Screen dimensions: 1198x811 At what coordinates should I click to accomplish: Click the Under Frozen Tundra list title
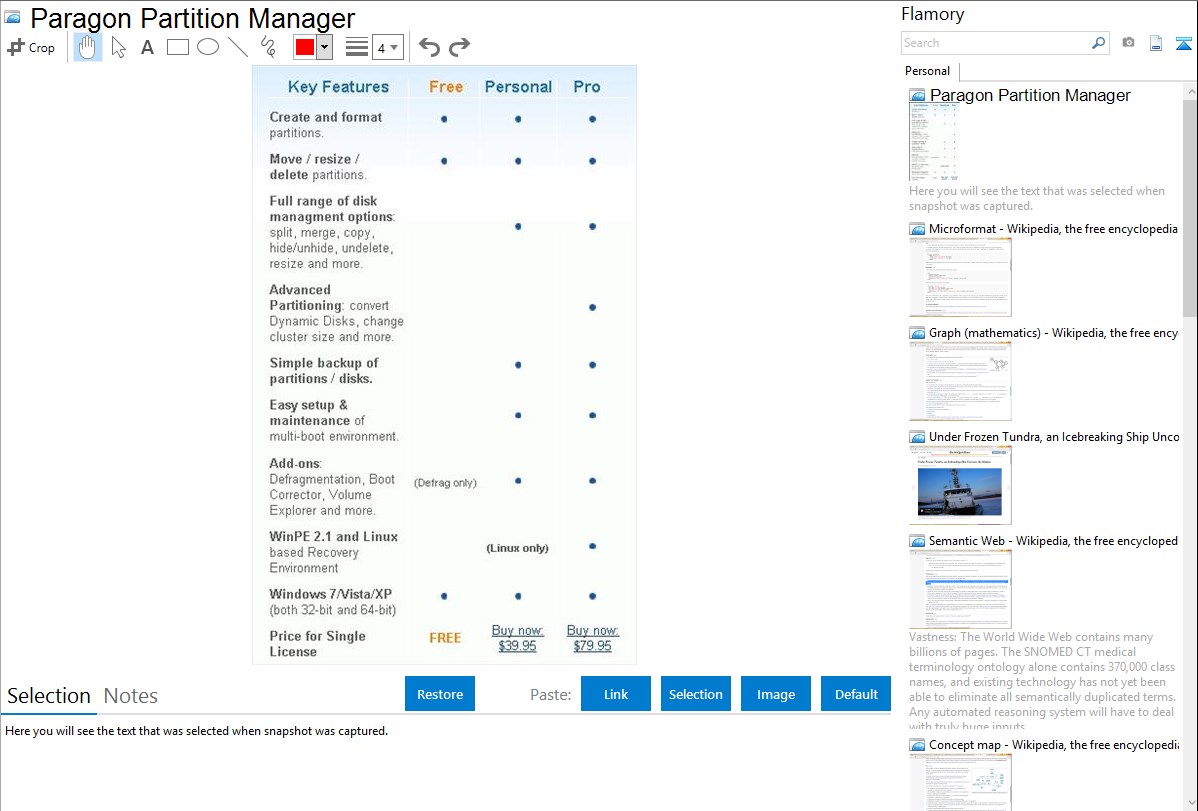(1054, 436)
